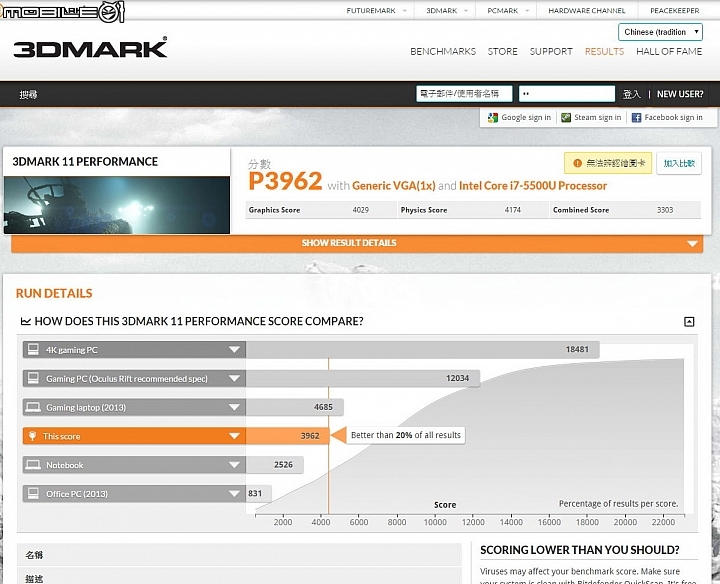Click the Gaming laptop (2013) laptop icon

(x=33, y=407)
